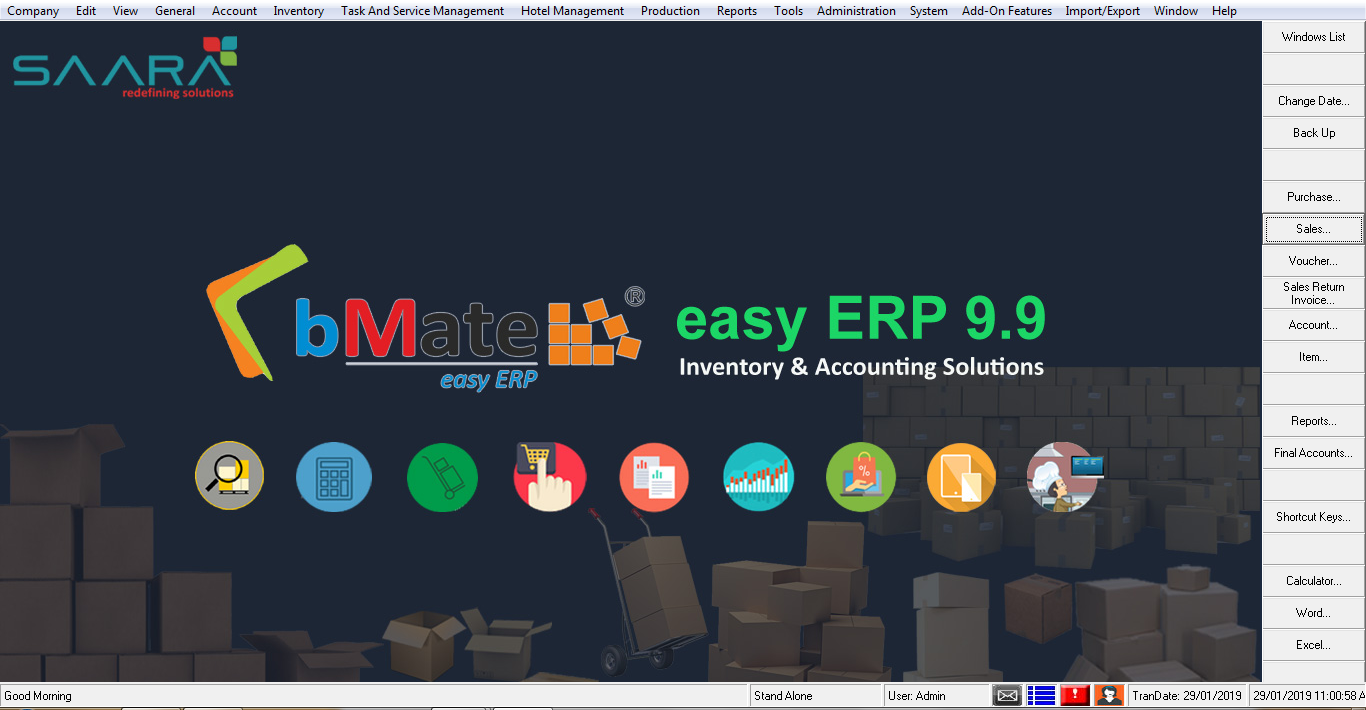Click the Good Morning status text
The height and width of the screenshot is (710, 1366).
(38, 696)
